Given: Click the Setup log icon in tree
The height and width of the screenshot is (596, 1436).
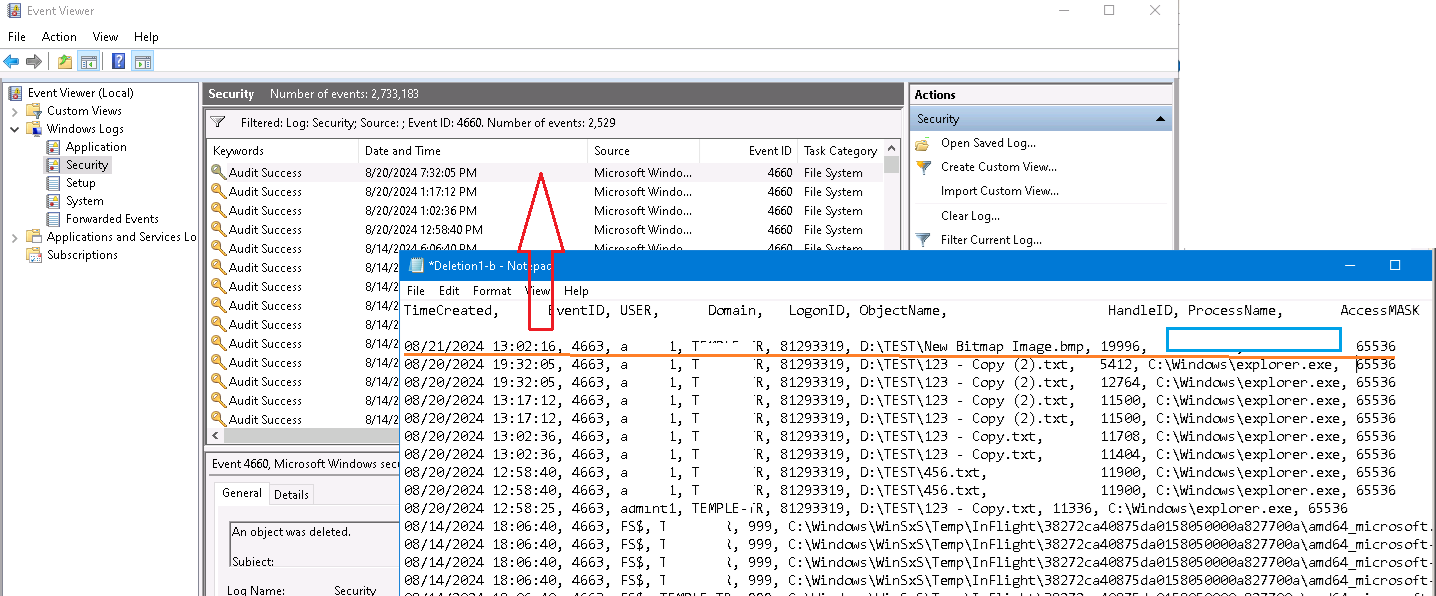Looking at the screenshot, I should click(x=54, y=183).
